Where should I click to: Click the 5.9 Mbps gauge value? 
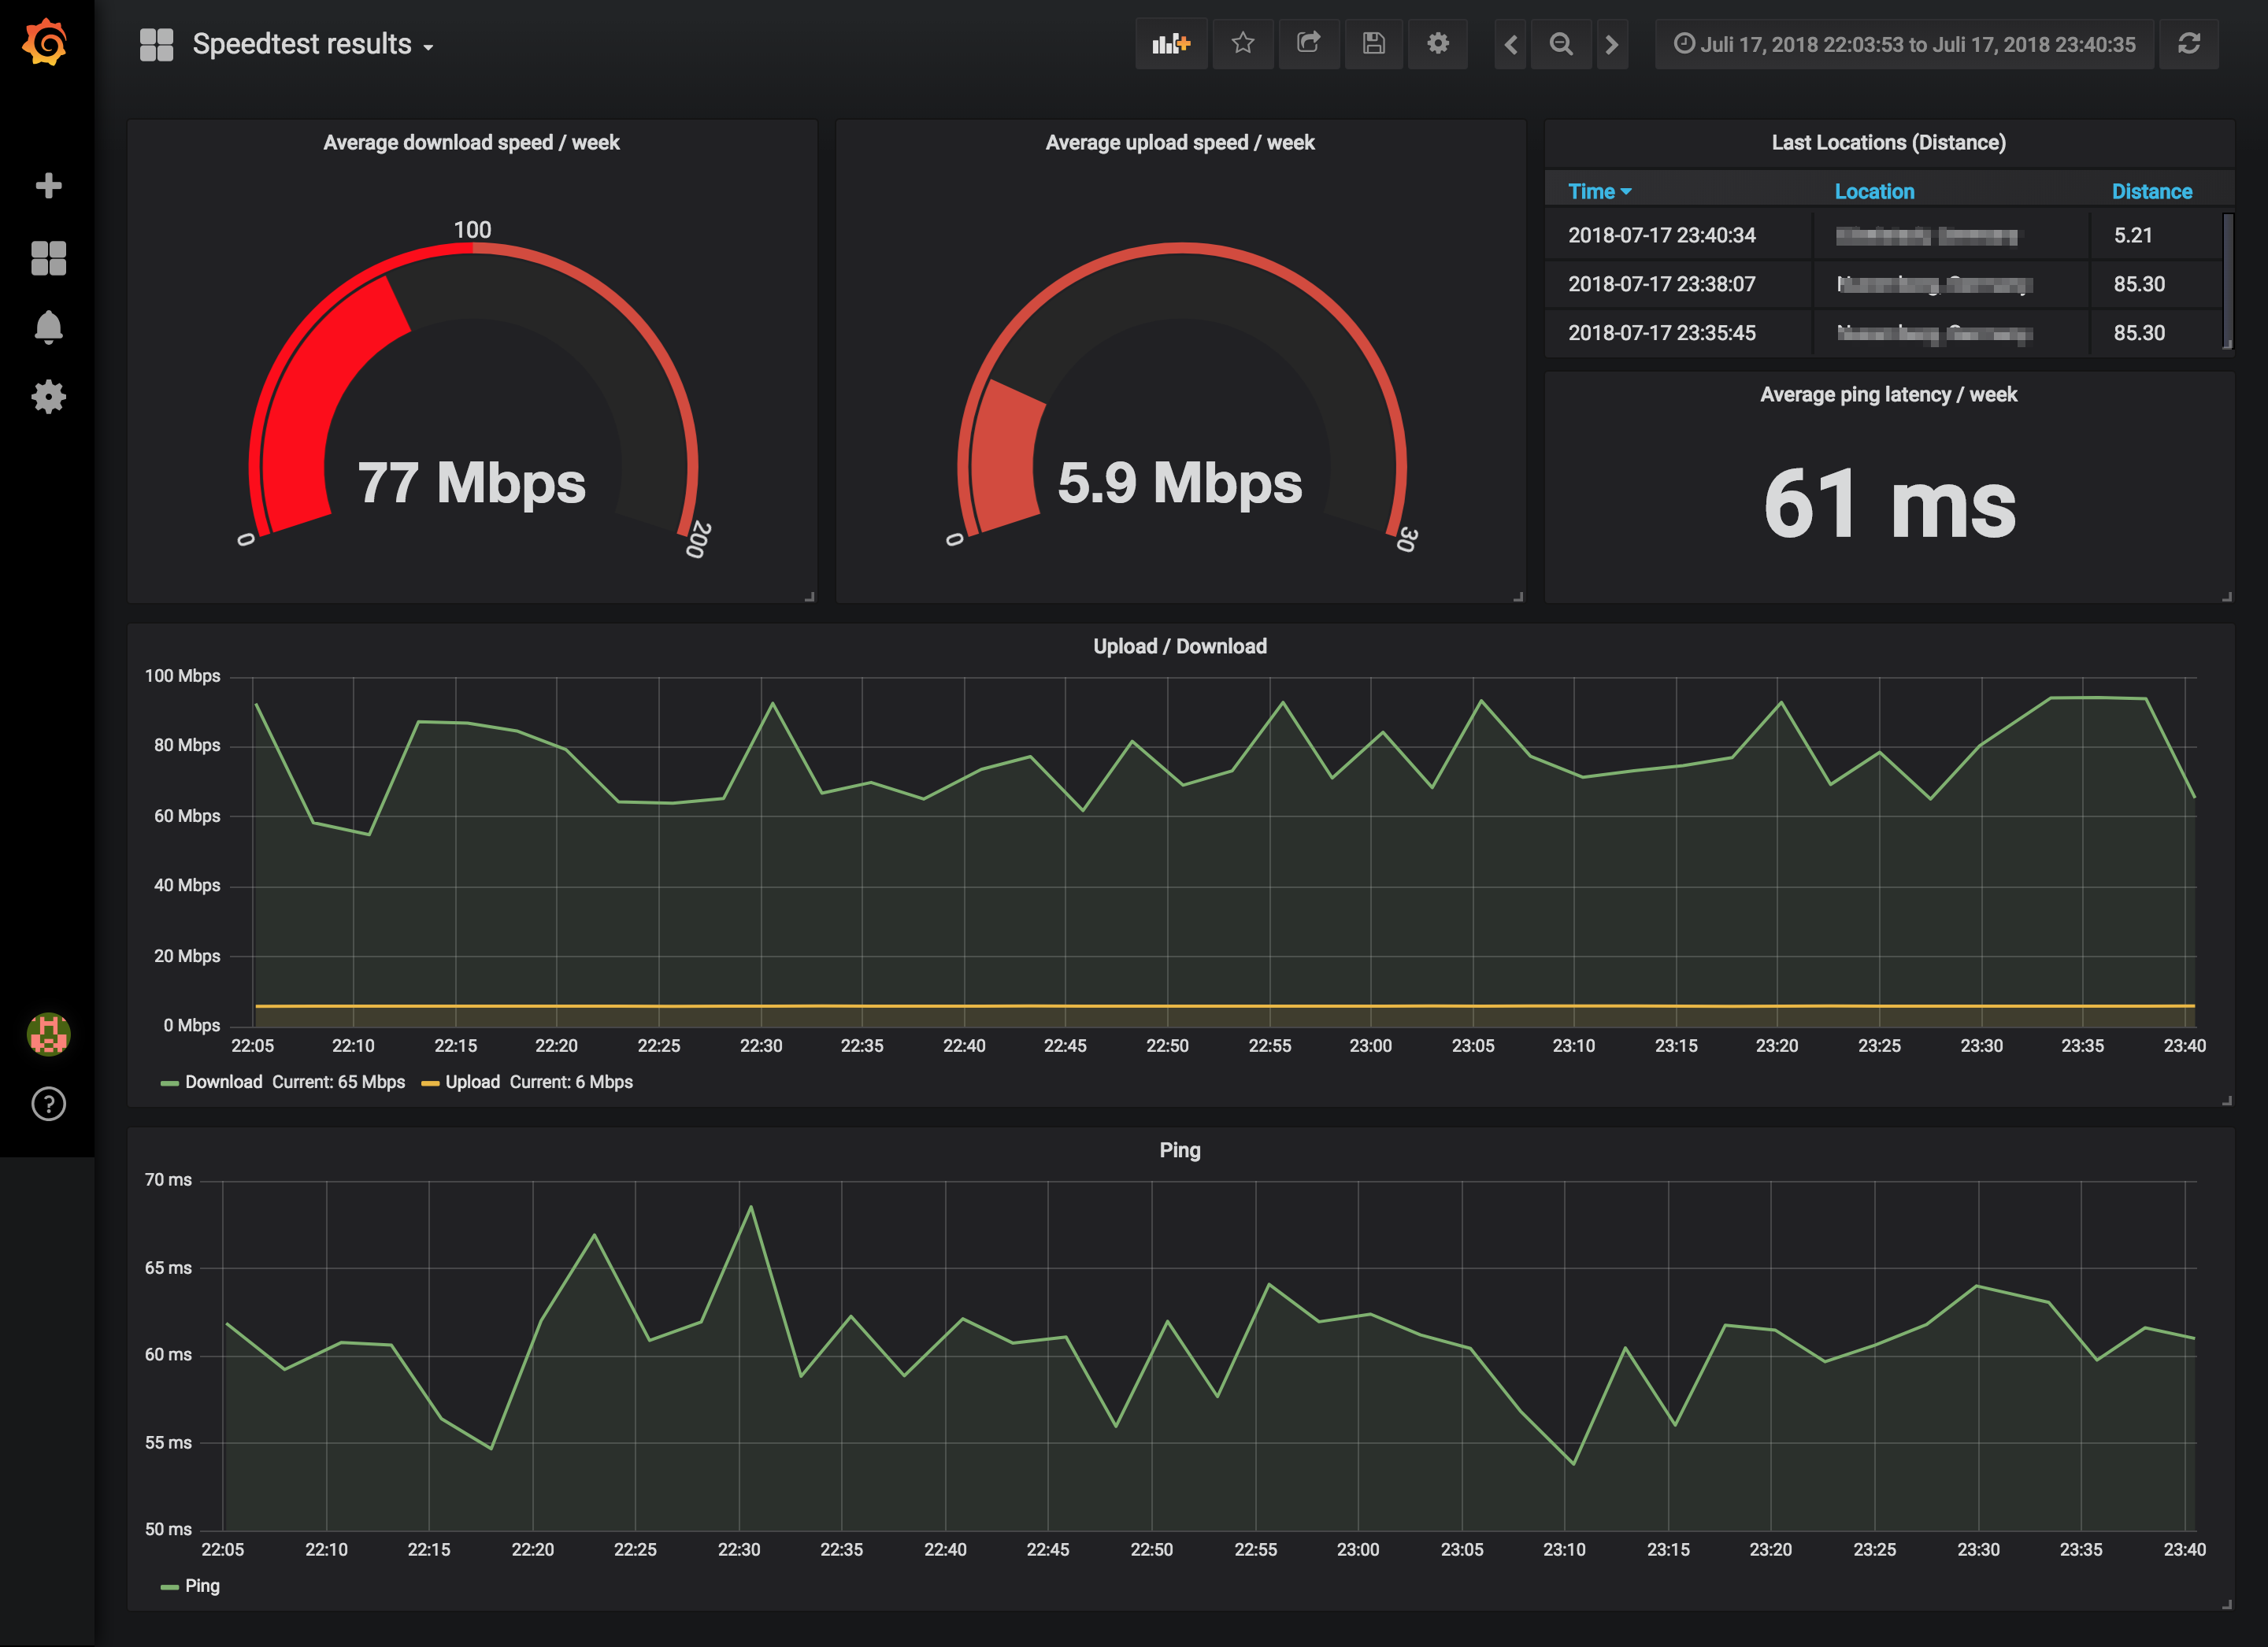[1180, 483]
